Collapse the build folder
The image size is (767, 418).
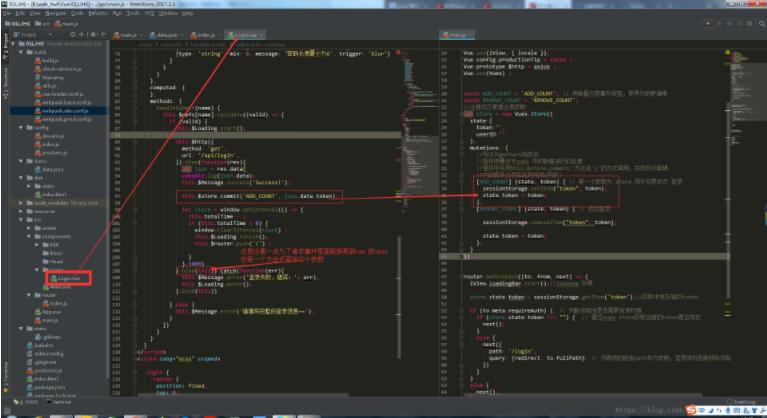[x=21, y=52]
